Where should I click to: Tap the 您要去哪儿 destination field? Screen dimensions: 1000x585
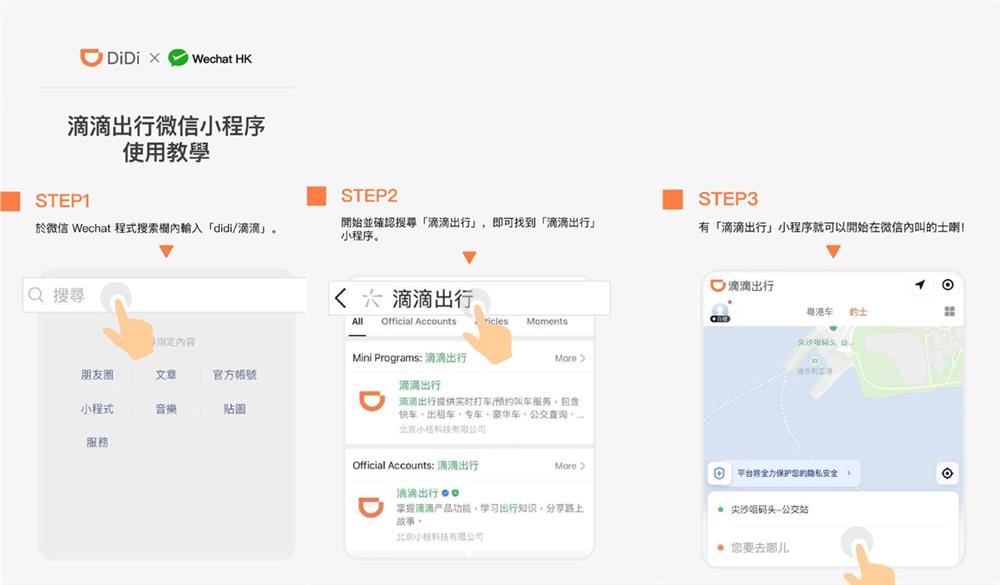(833, 547)
